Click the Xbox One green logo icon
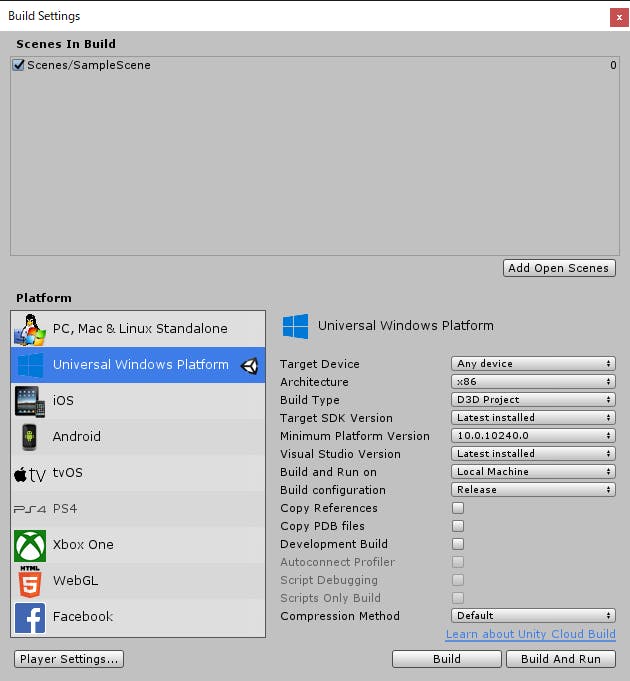This screenshot has width=630, height=681. tap(30, 545)
